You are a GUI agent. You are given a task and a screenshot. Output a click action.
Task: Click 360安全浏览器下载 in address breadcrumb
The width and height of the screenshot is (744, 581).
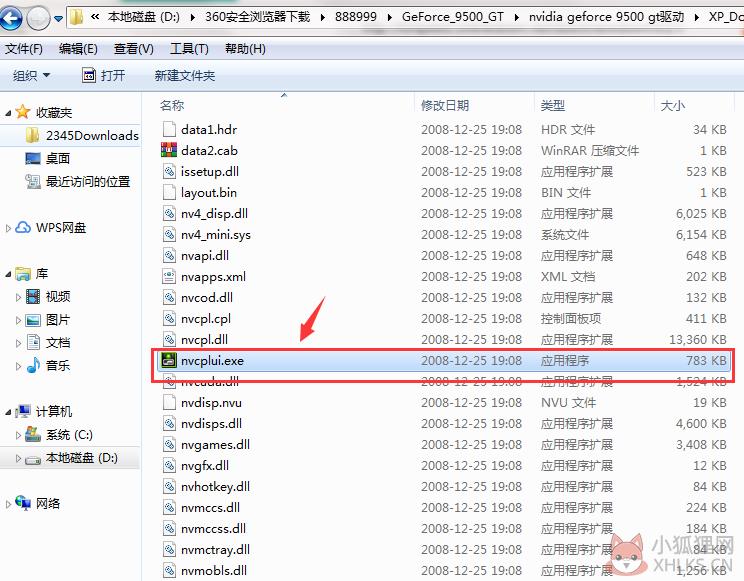[258, 17]
